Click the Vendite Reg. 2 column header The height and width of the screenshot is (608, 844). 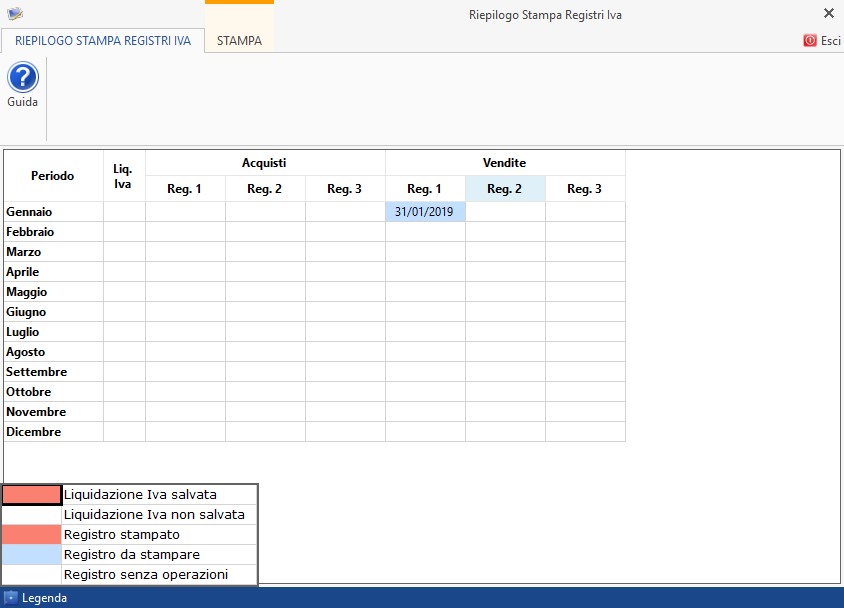pyautogui.click(x=505, y=189)
